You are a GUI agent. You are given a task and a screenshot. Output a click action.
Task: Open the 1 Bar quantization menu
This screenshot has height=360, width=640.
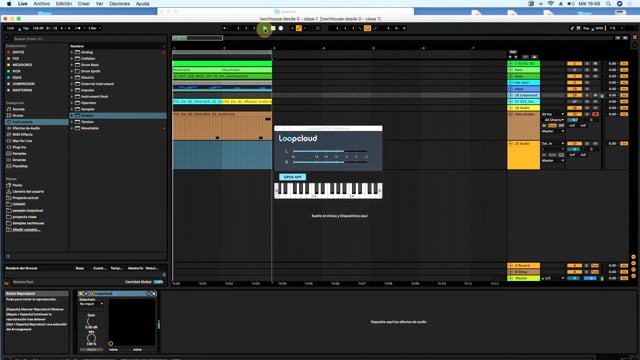93,28
